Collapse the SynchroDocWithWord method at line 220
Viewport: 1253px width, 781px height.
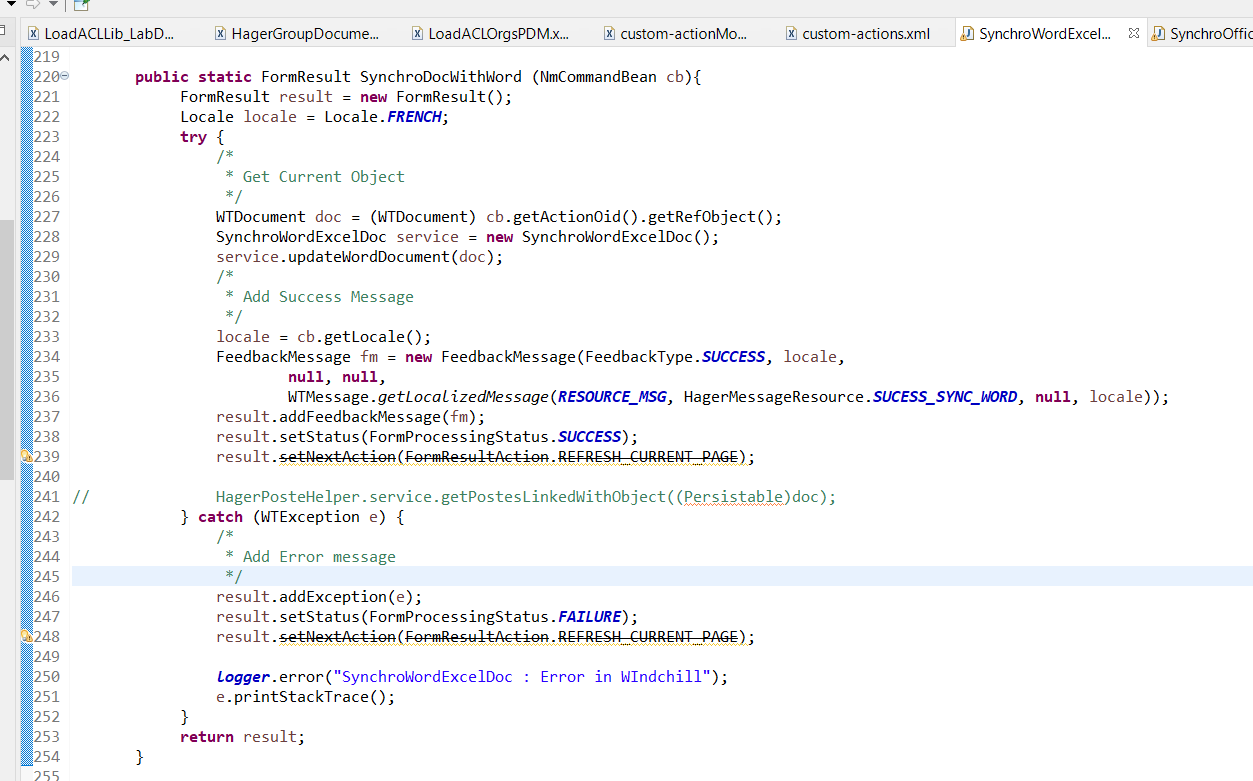point(65,77)
